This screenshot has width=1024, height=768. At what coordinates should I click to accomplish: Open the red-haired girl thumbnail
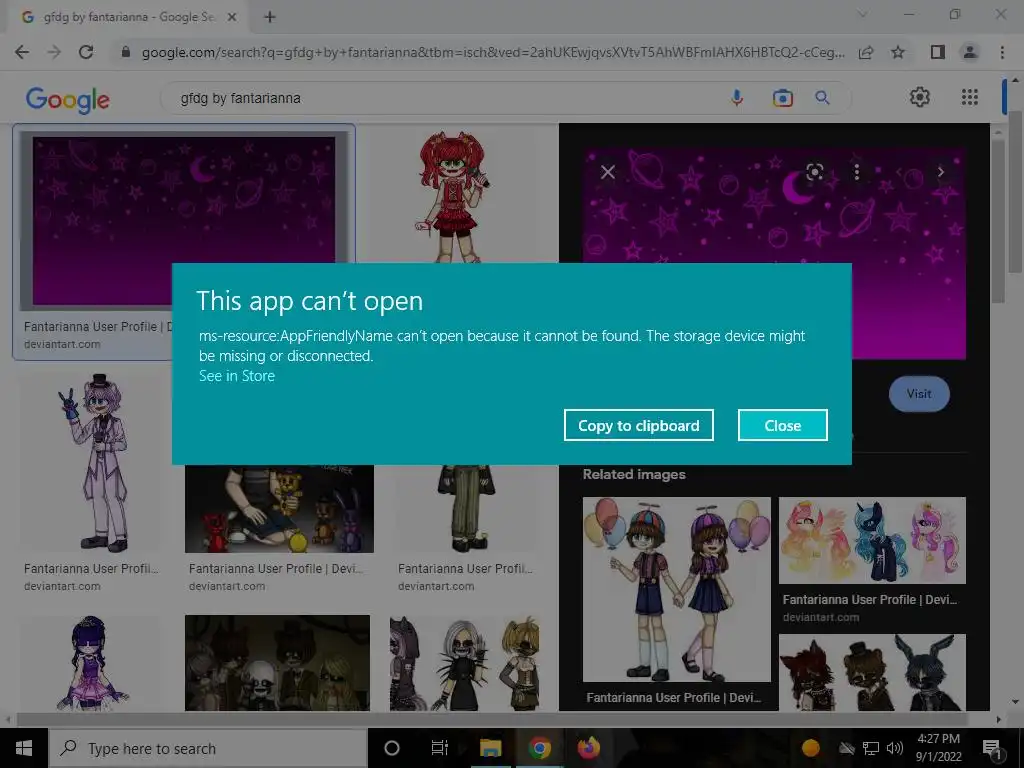pyautogui.click(x=455, y=196)
